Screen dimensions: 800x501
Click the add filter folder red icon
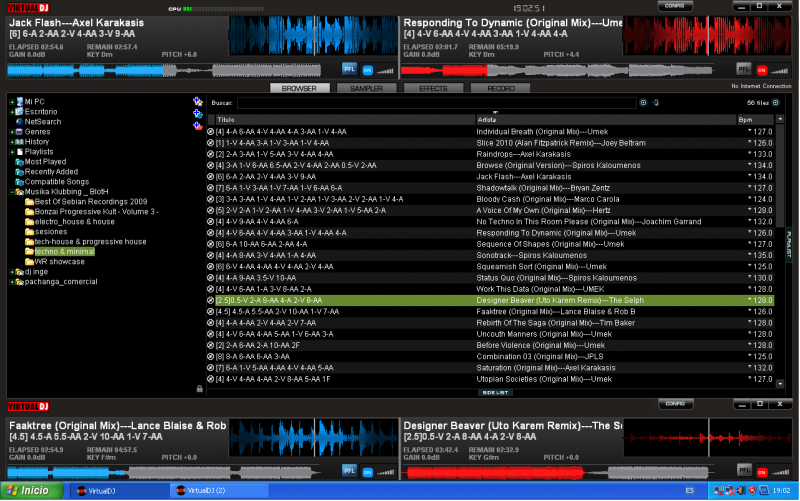(x=197, y=126)
